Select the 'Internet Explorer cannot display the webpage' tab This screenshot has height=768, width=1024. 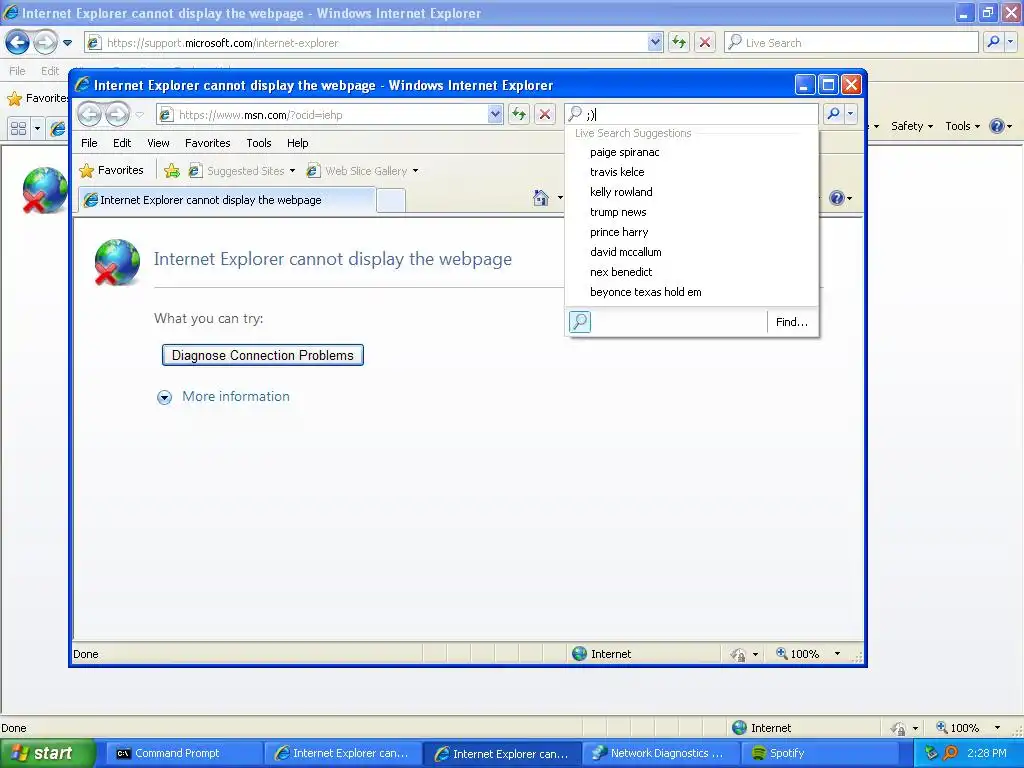[227, 200]
